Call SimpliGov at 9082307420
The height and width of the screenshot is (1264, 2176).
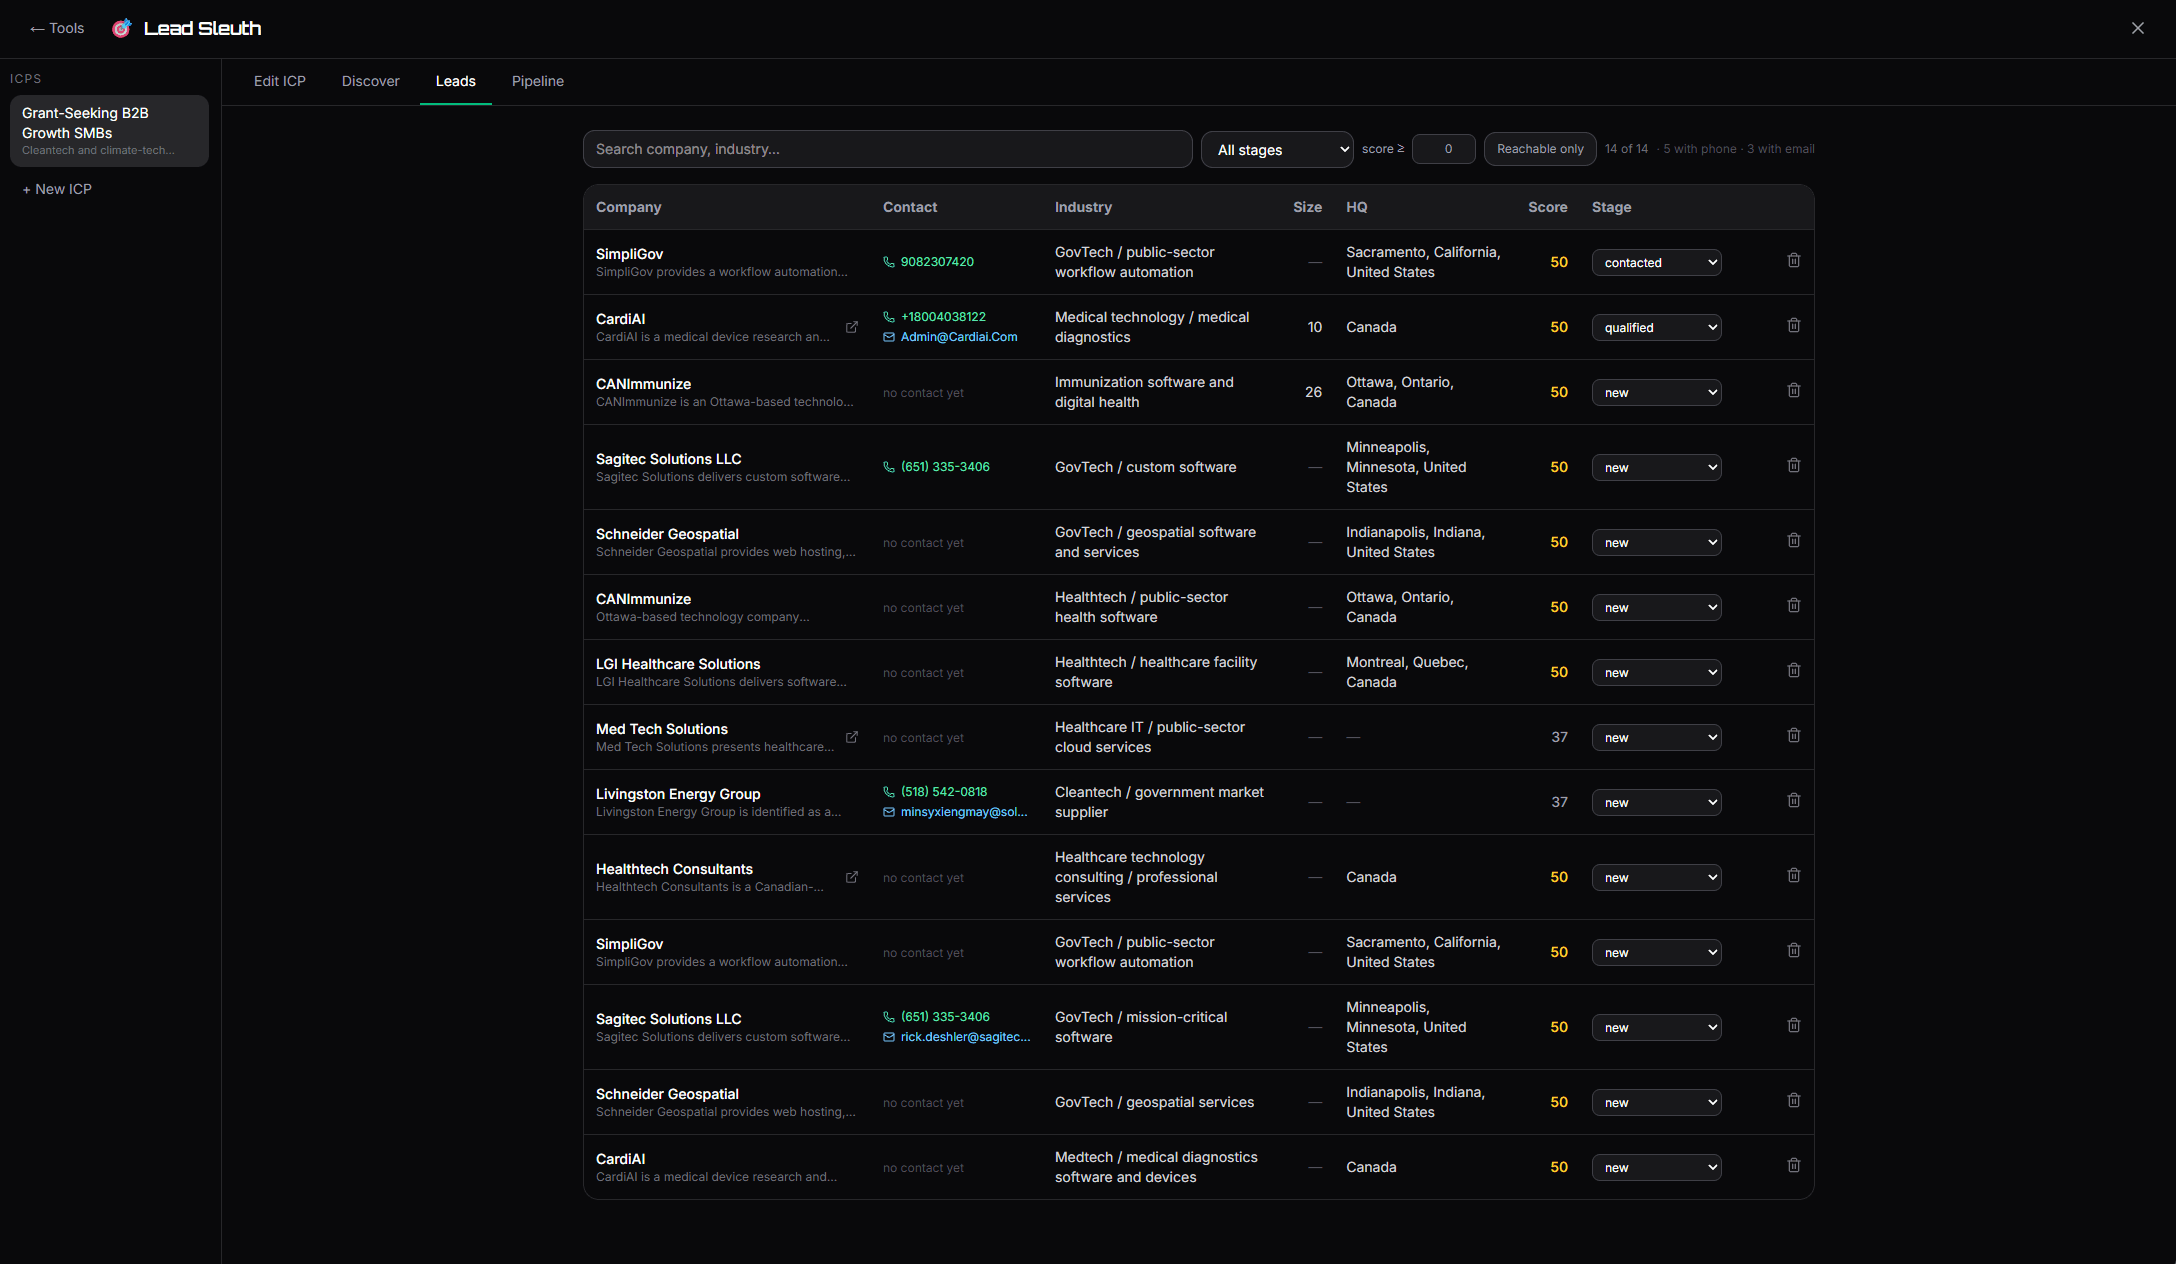[937, 262]
